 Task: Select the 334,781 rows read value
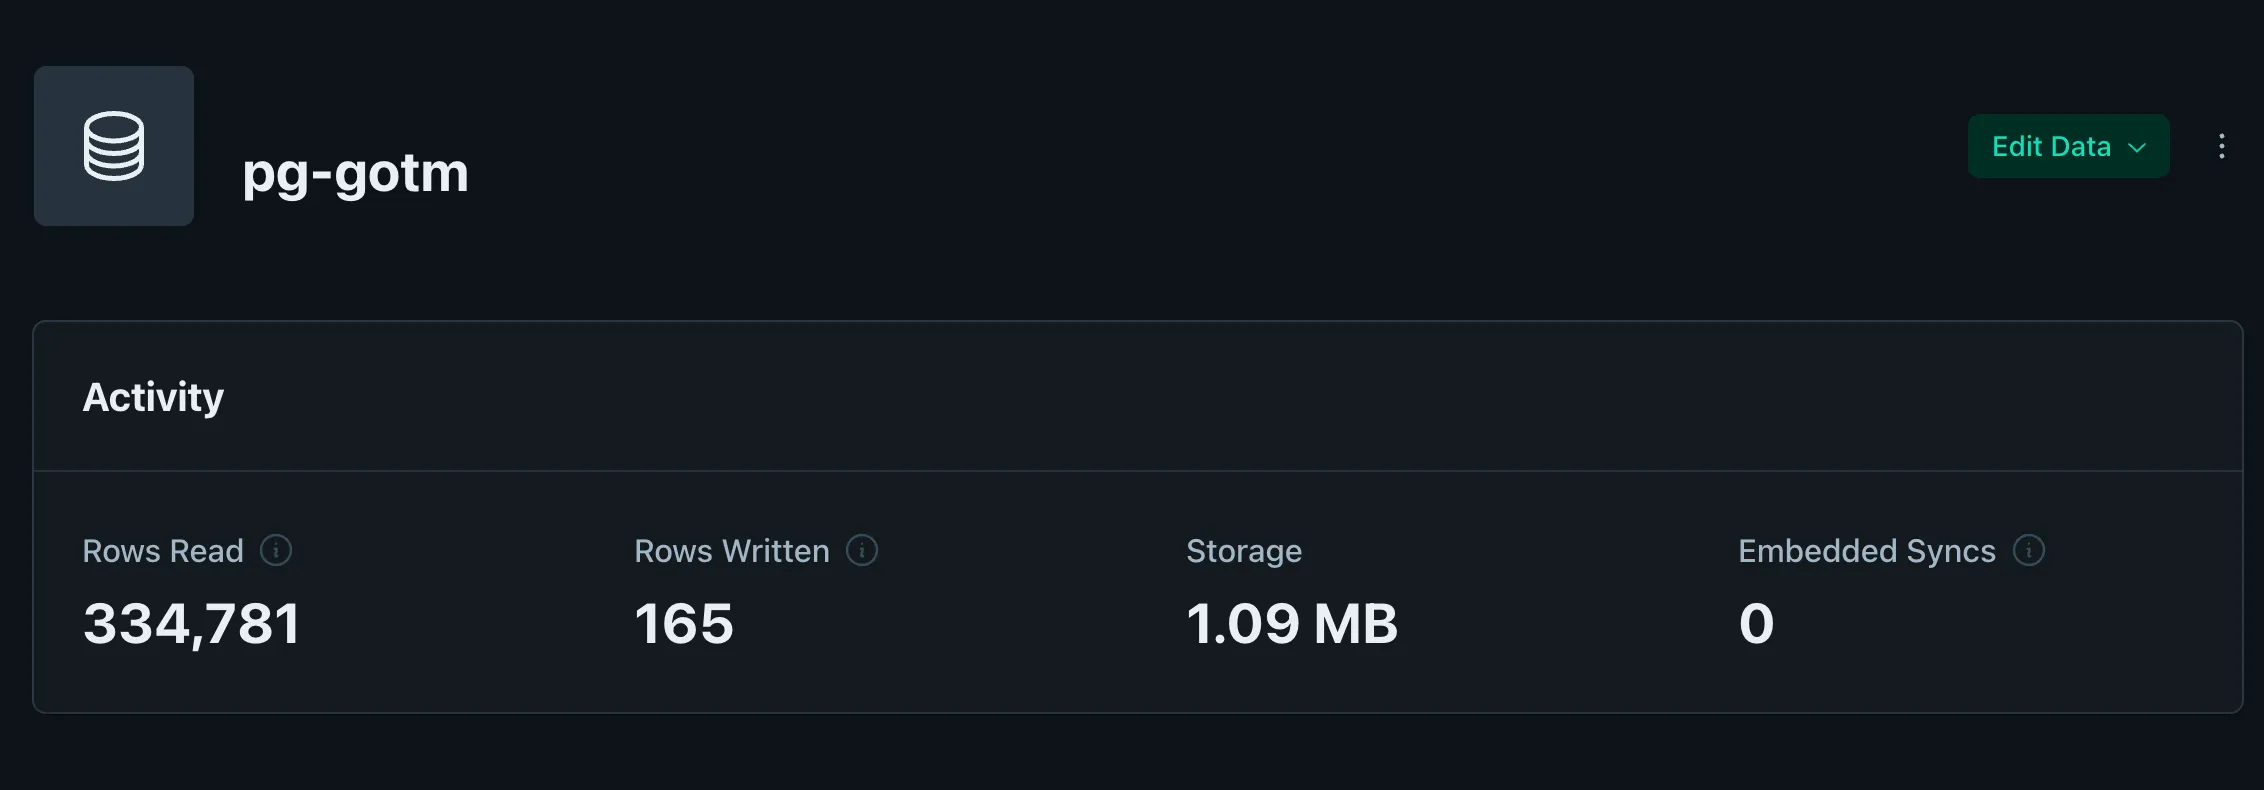click(192, 624)
